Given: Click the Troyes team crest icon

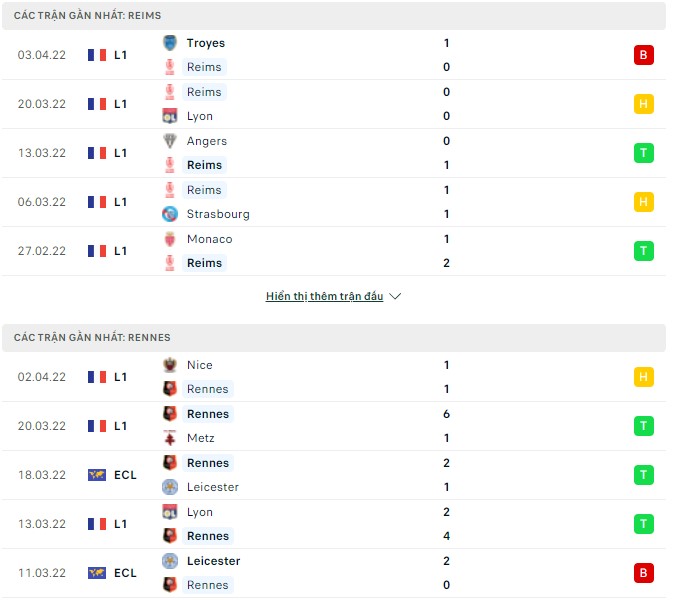Looking at the screenshot, I should pos(170,43).
